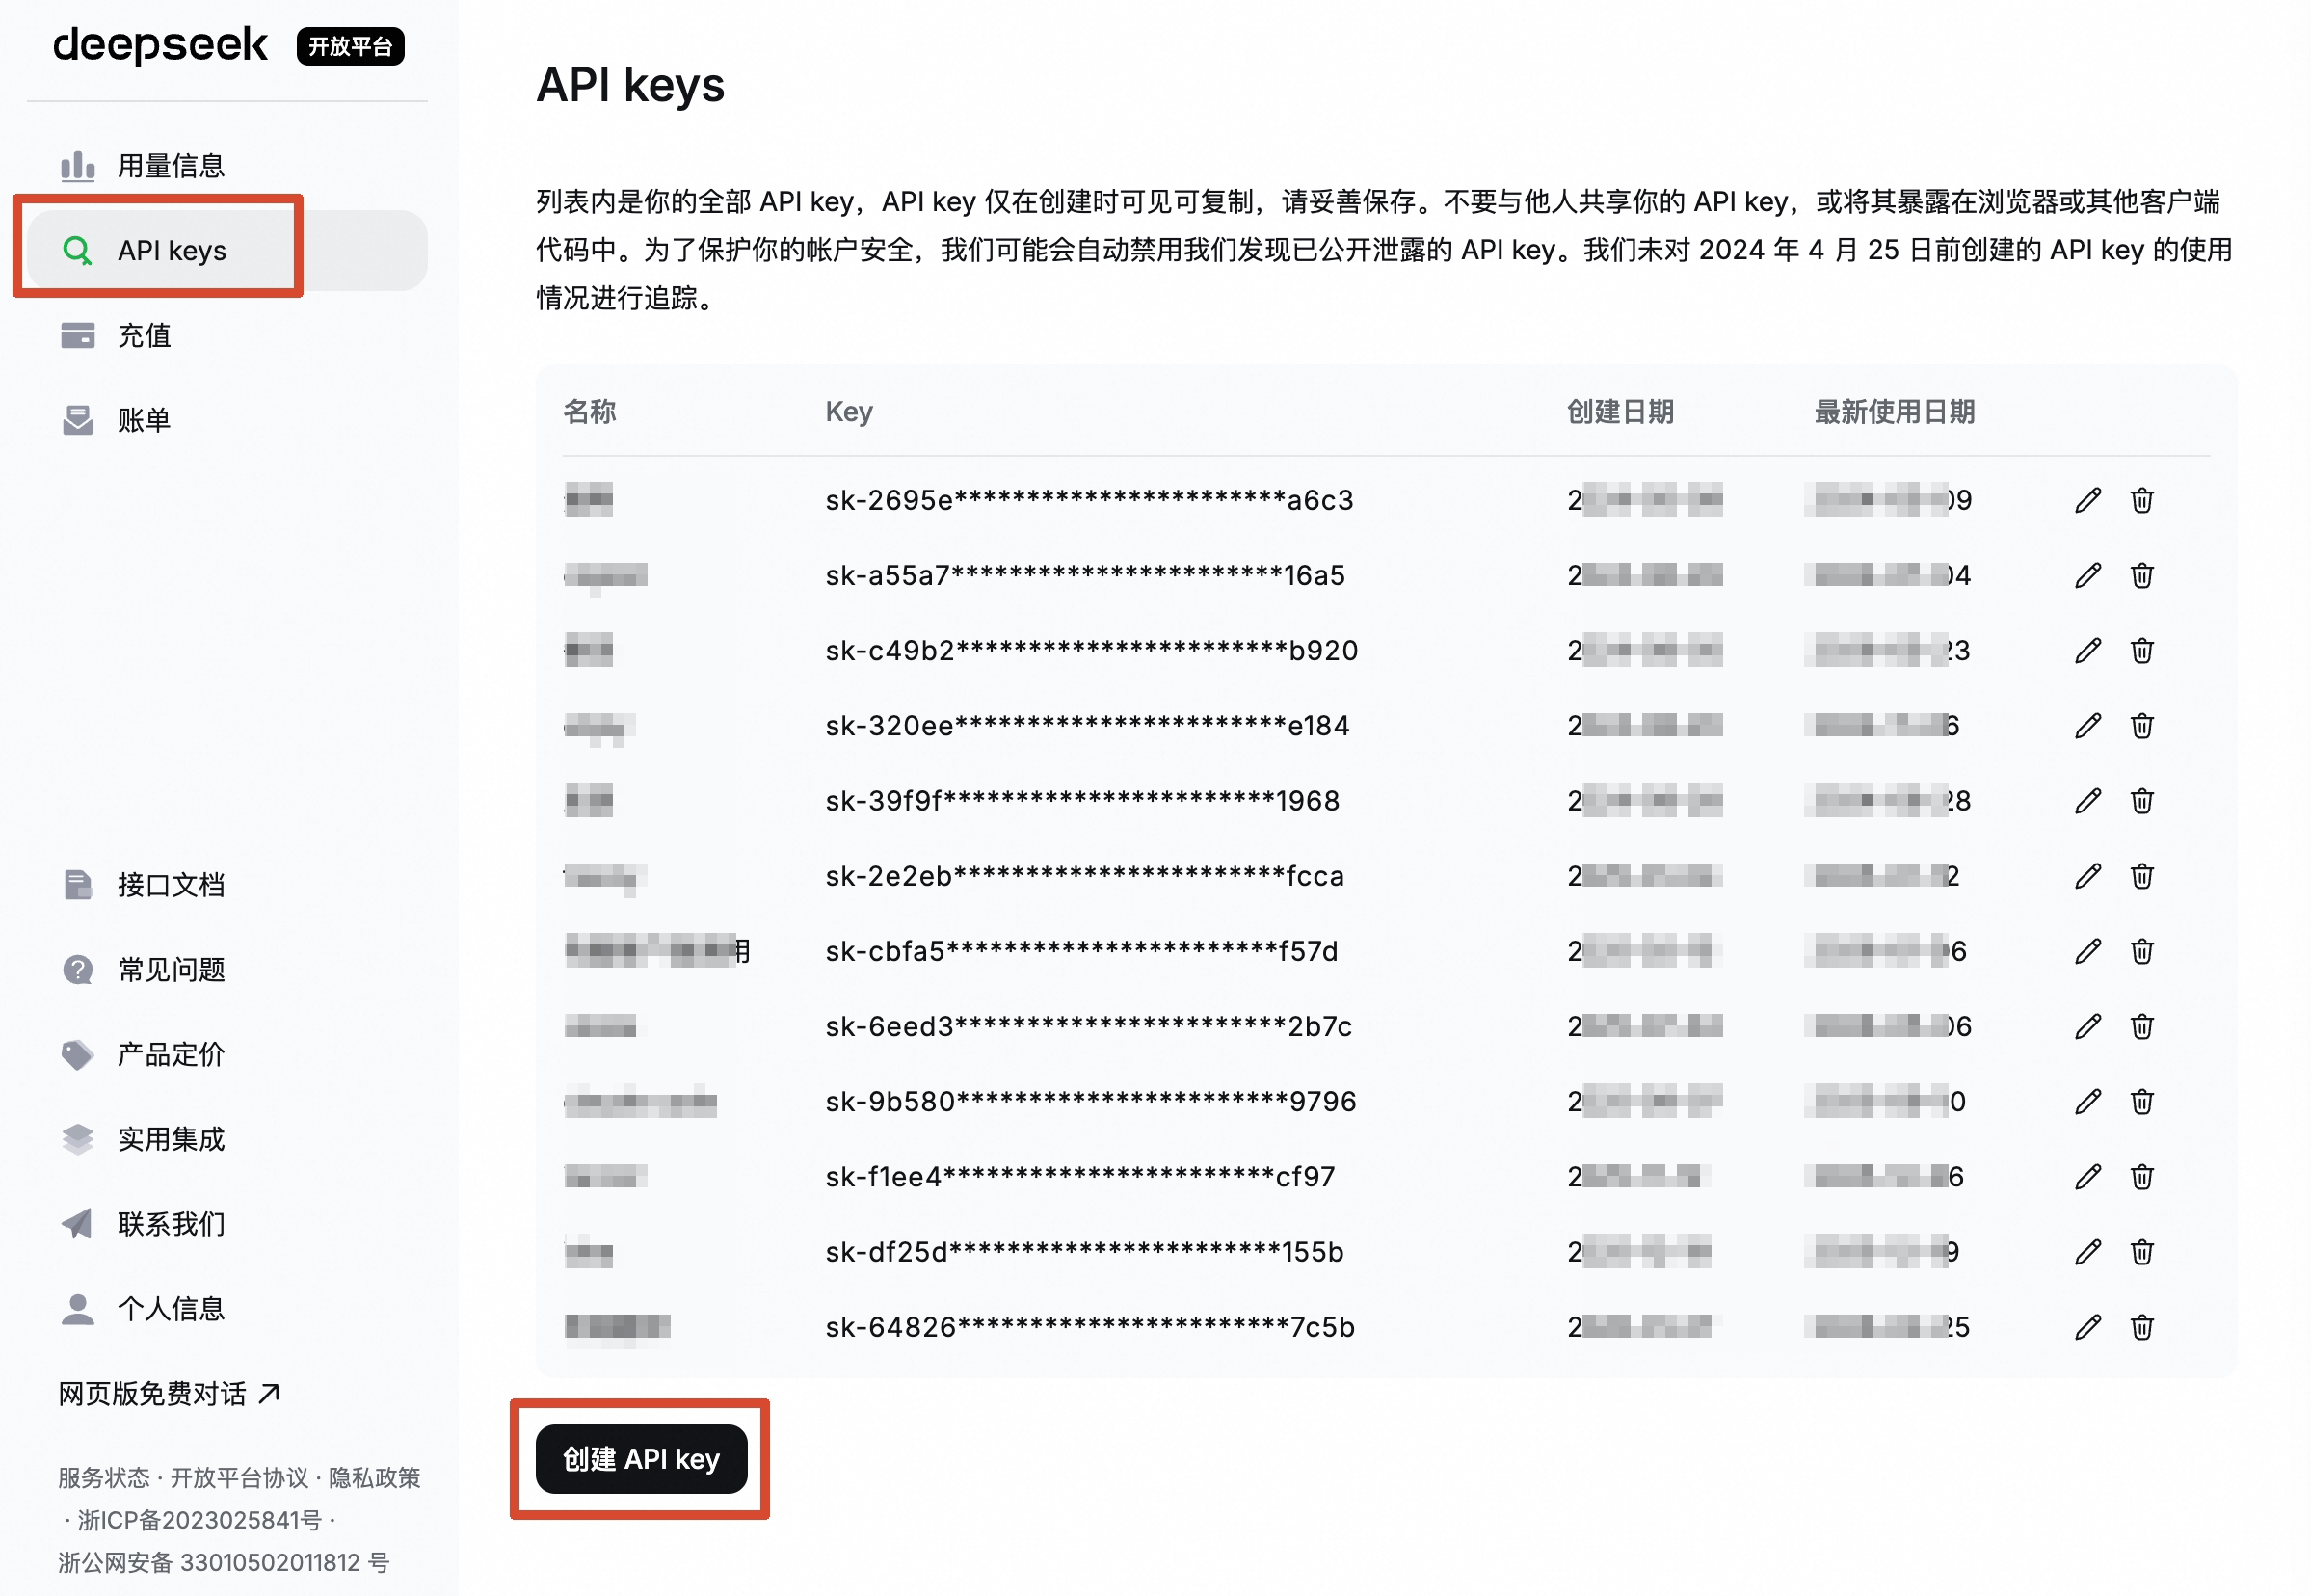Delete the sk-9b580 key

coord(2141,1101)
